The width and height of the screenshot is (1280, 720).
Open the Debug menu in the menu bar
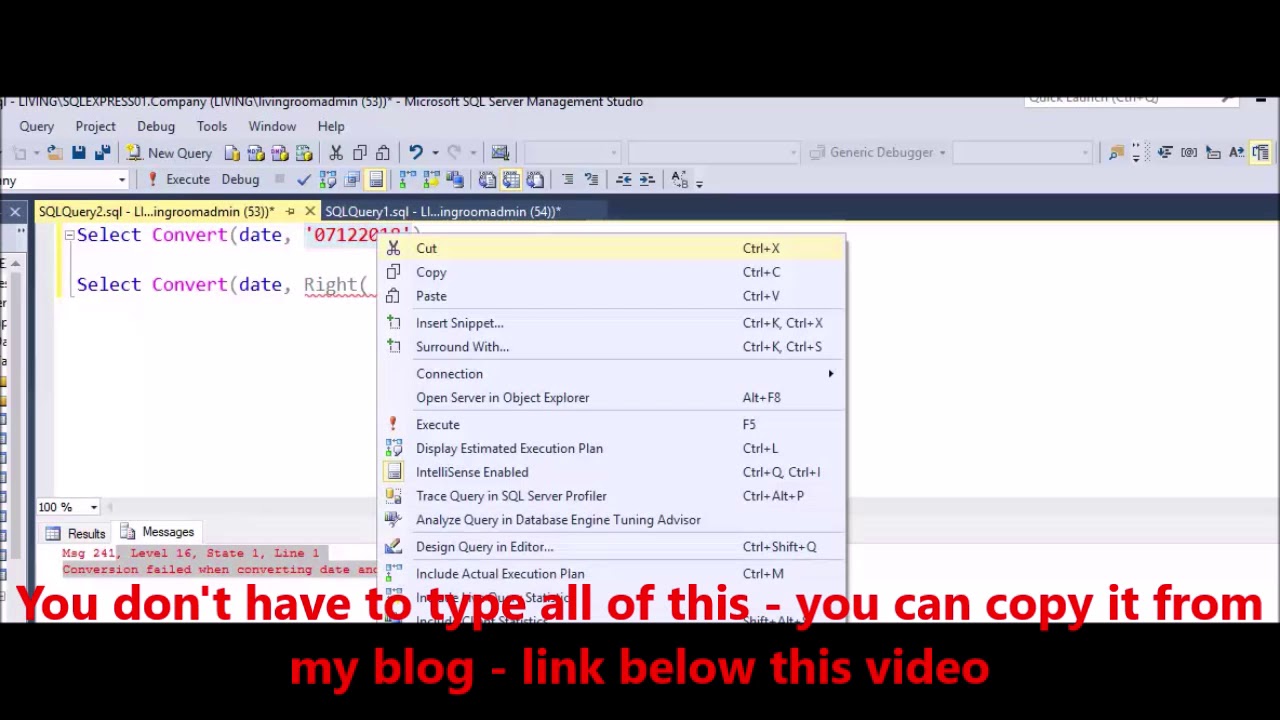[156, 127]
